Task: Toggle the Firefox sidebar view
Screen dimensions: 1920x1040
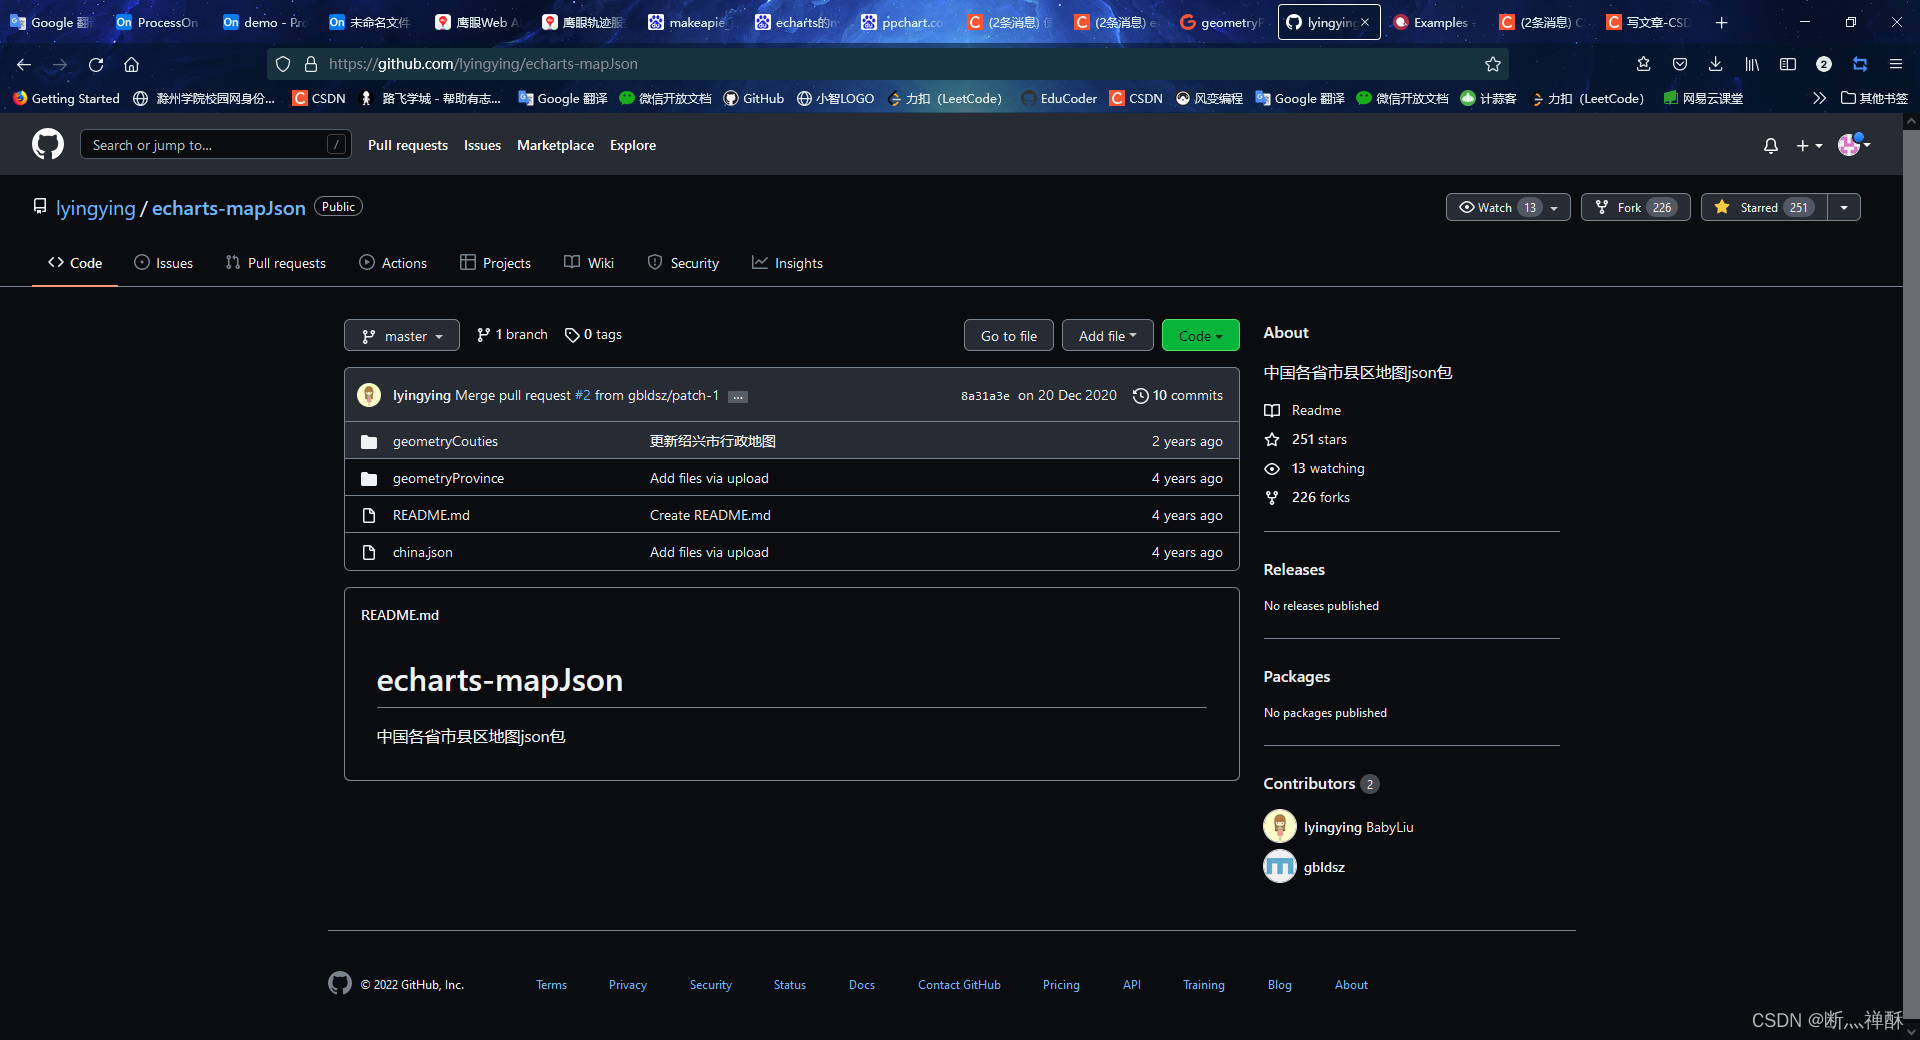Action: coord(1788,64)
